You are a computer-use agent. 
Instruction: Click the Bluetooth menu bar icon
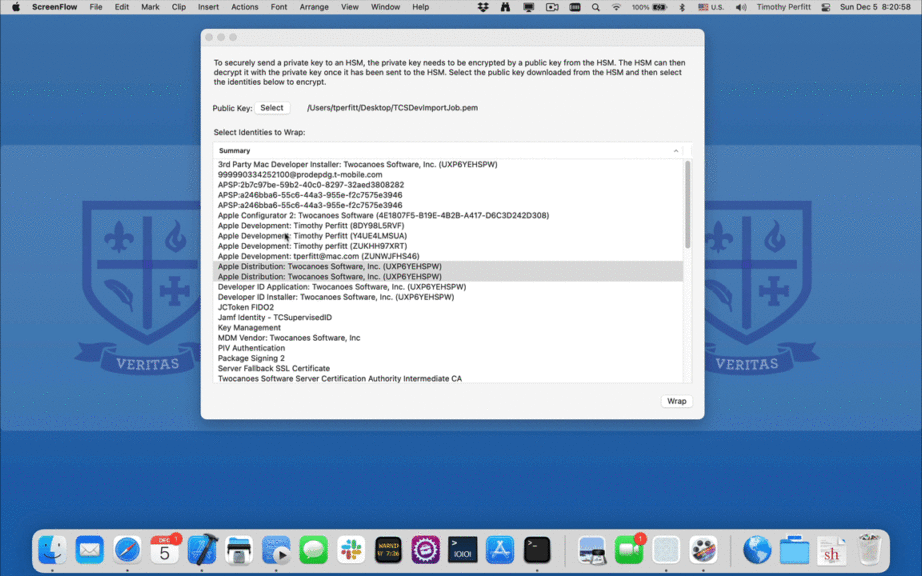point(682,7)
